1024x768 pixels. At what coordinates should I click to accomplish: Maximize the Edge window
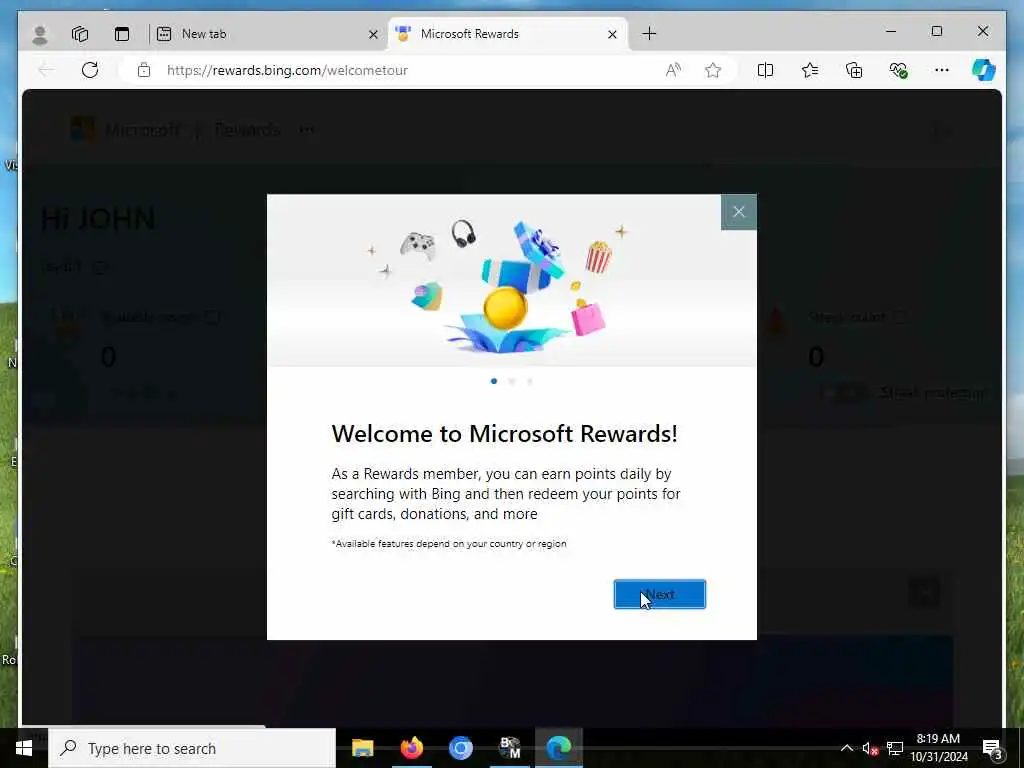pyautogui.click(x=936, y=31)
